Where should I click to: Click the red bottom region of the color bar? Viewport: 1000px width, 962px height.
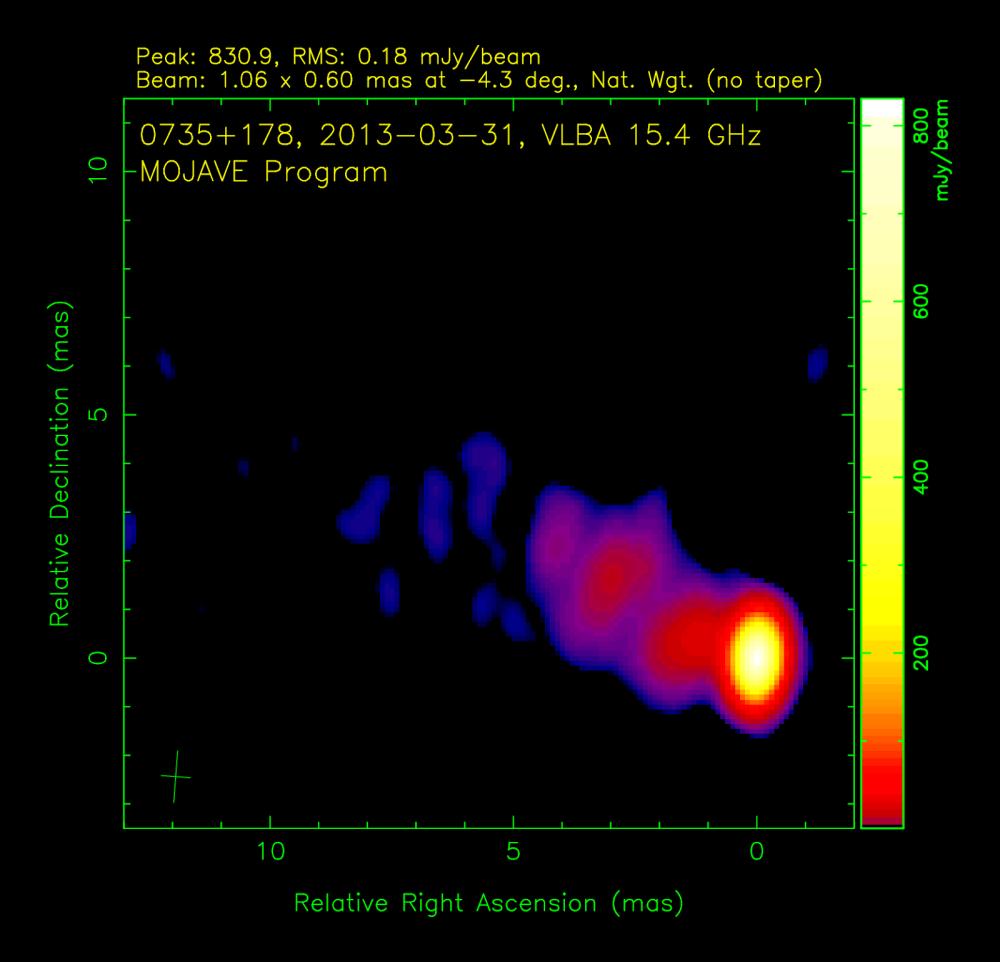881,790
